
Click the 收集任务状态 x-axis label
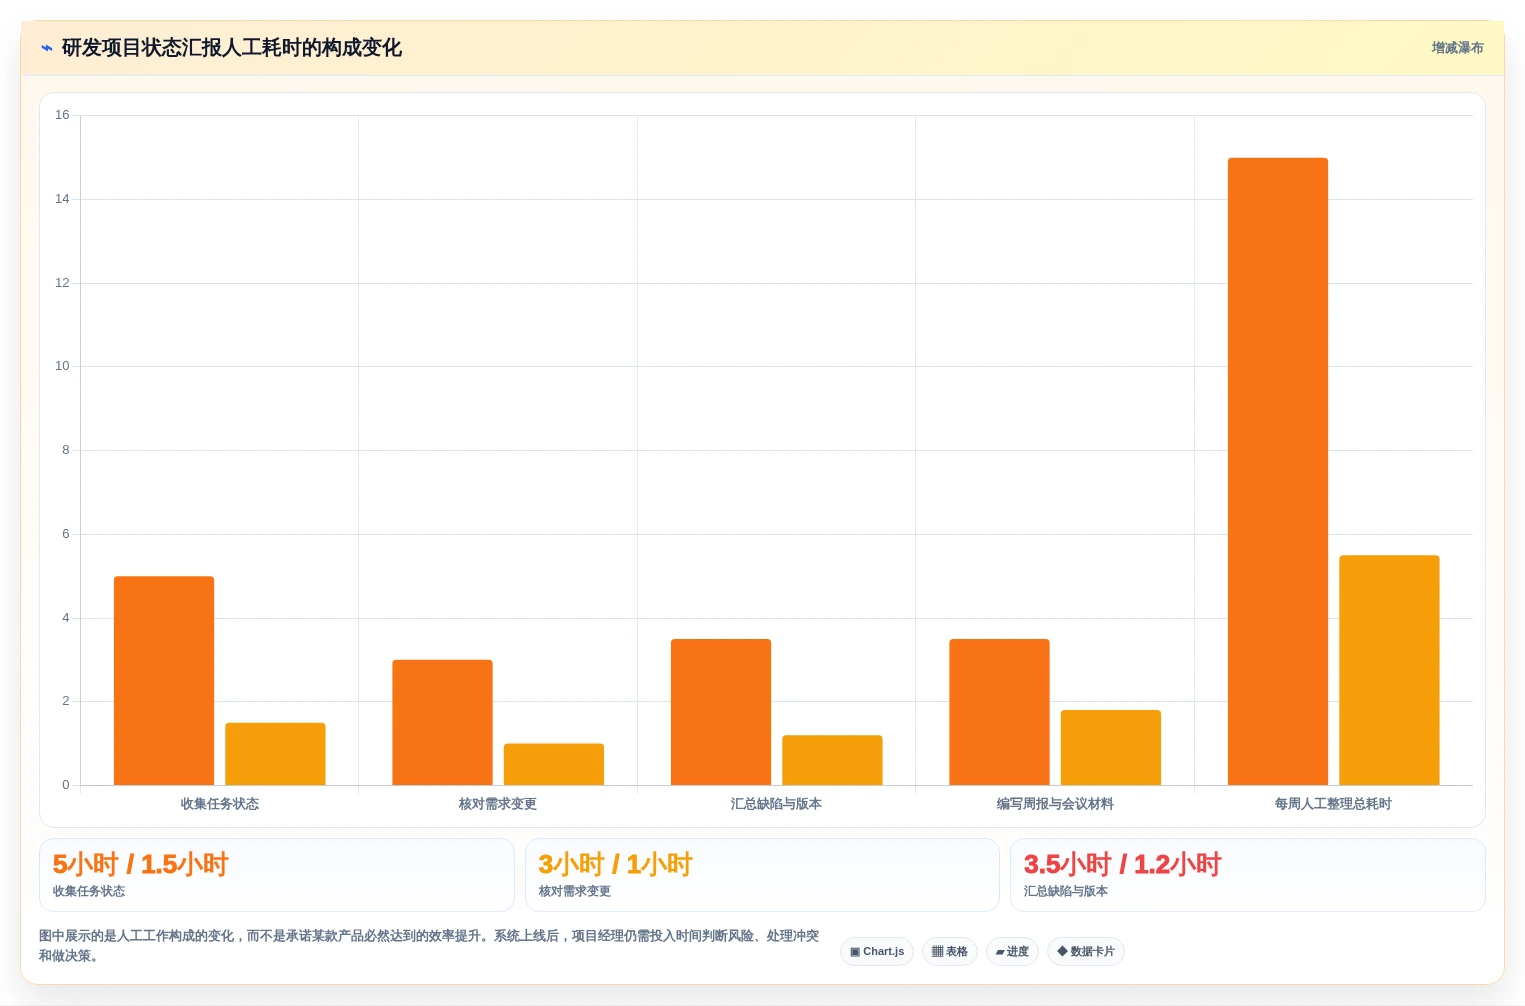click(x=219, y=804)
